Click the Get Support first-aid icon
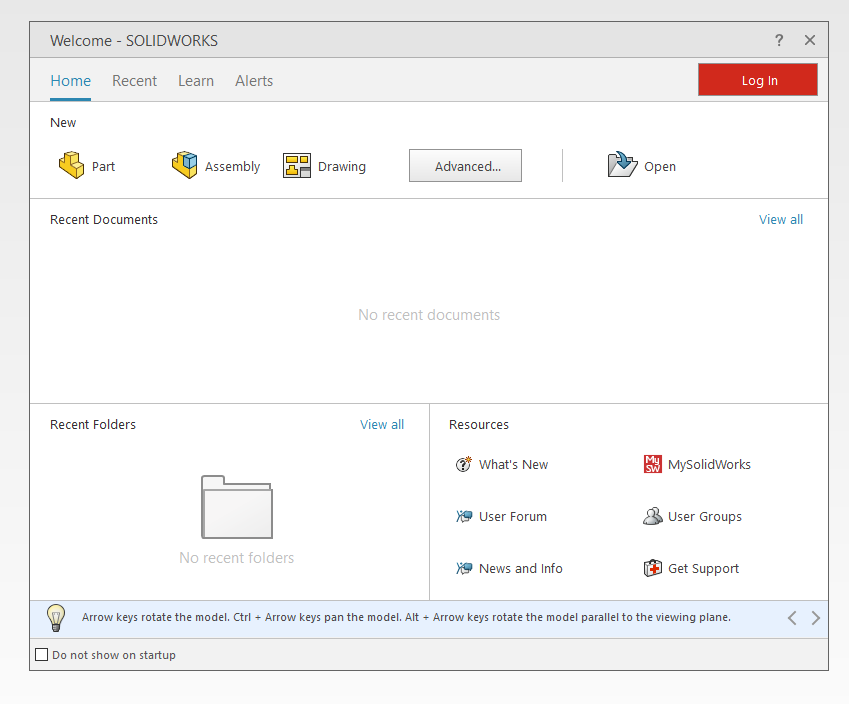Image resolution: width=849 pixels, height=704 pixels. click(x=652, y=568)
